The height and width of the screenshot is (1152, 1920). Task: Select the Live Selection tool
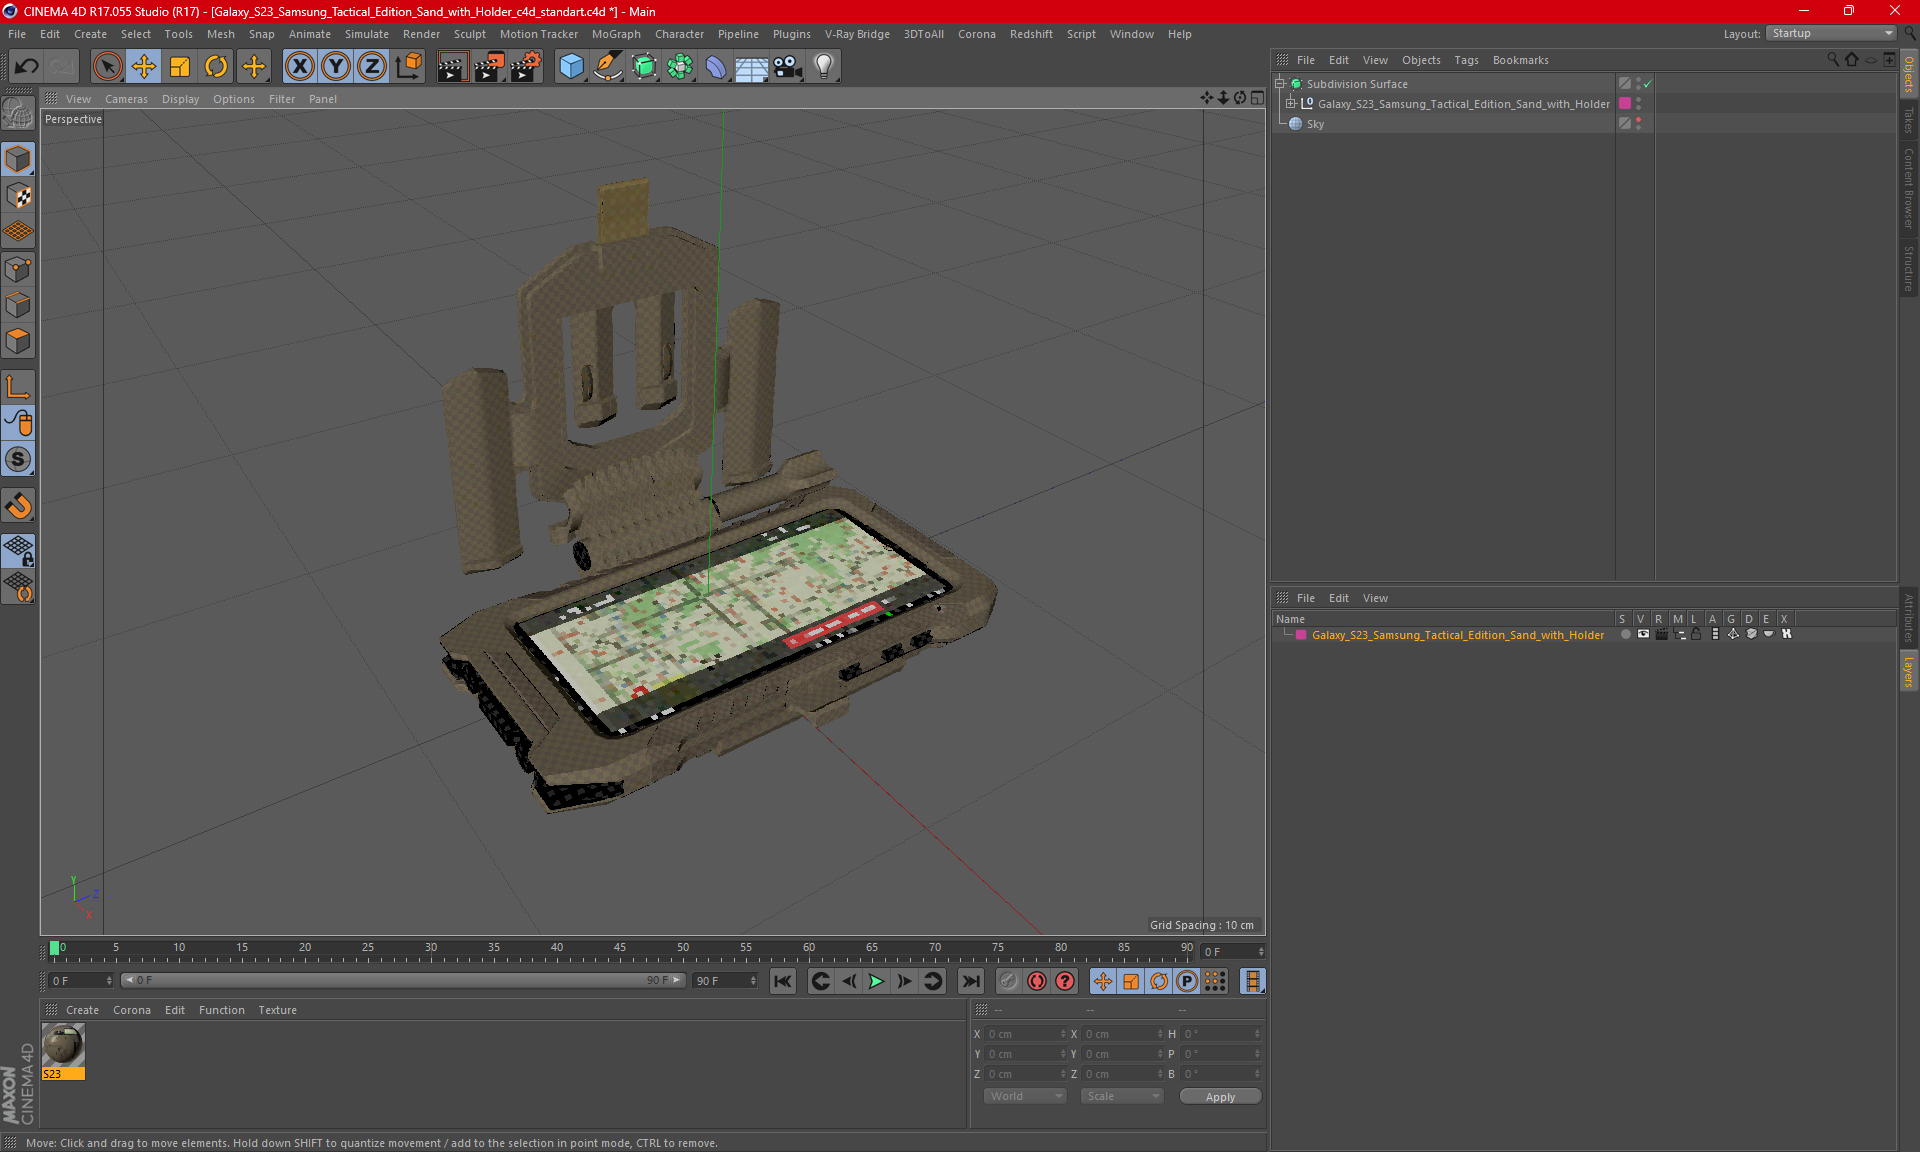(107, 66)
